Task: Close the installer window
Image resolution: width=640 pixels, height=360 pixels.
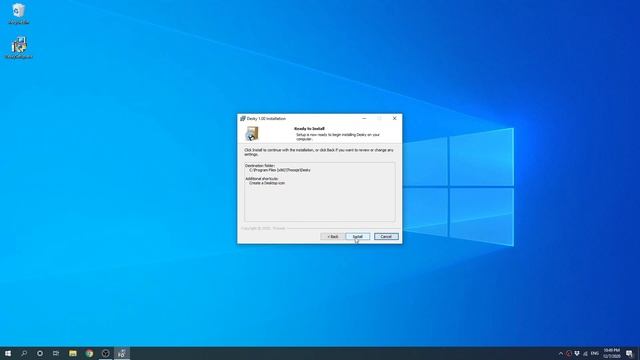Action: click(x=394, y=118)
